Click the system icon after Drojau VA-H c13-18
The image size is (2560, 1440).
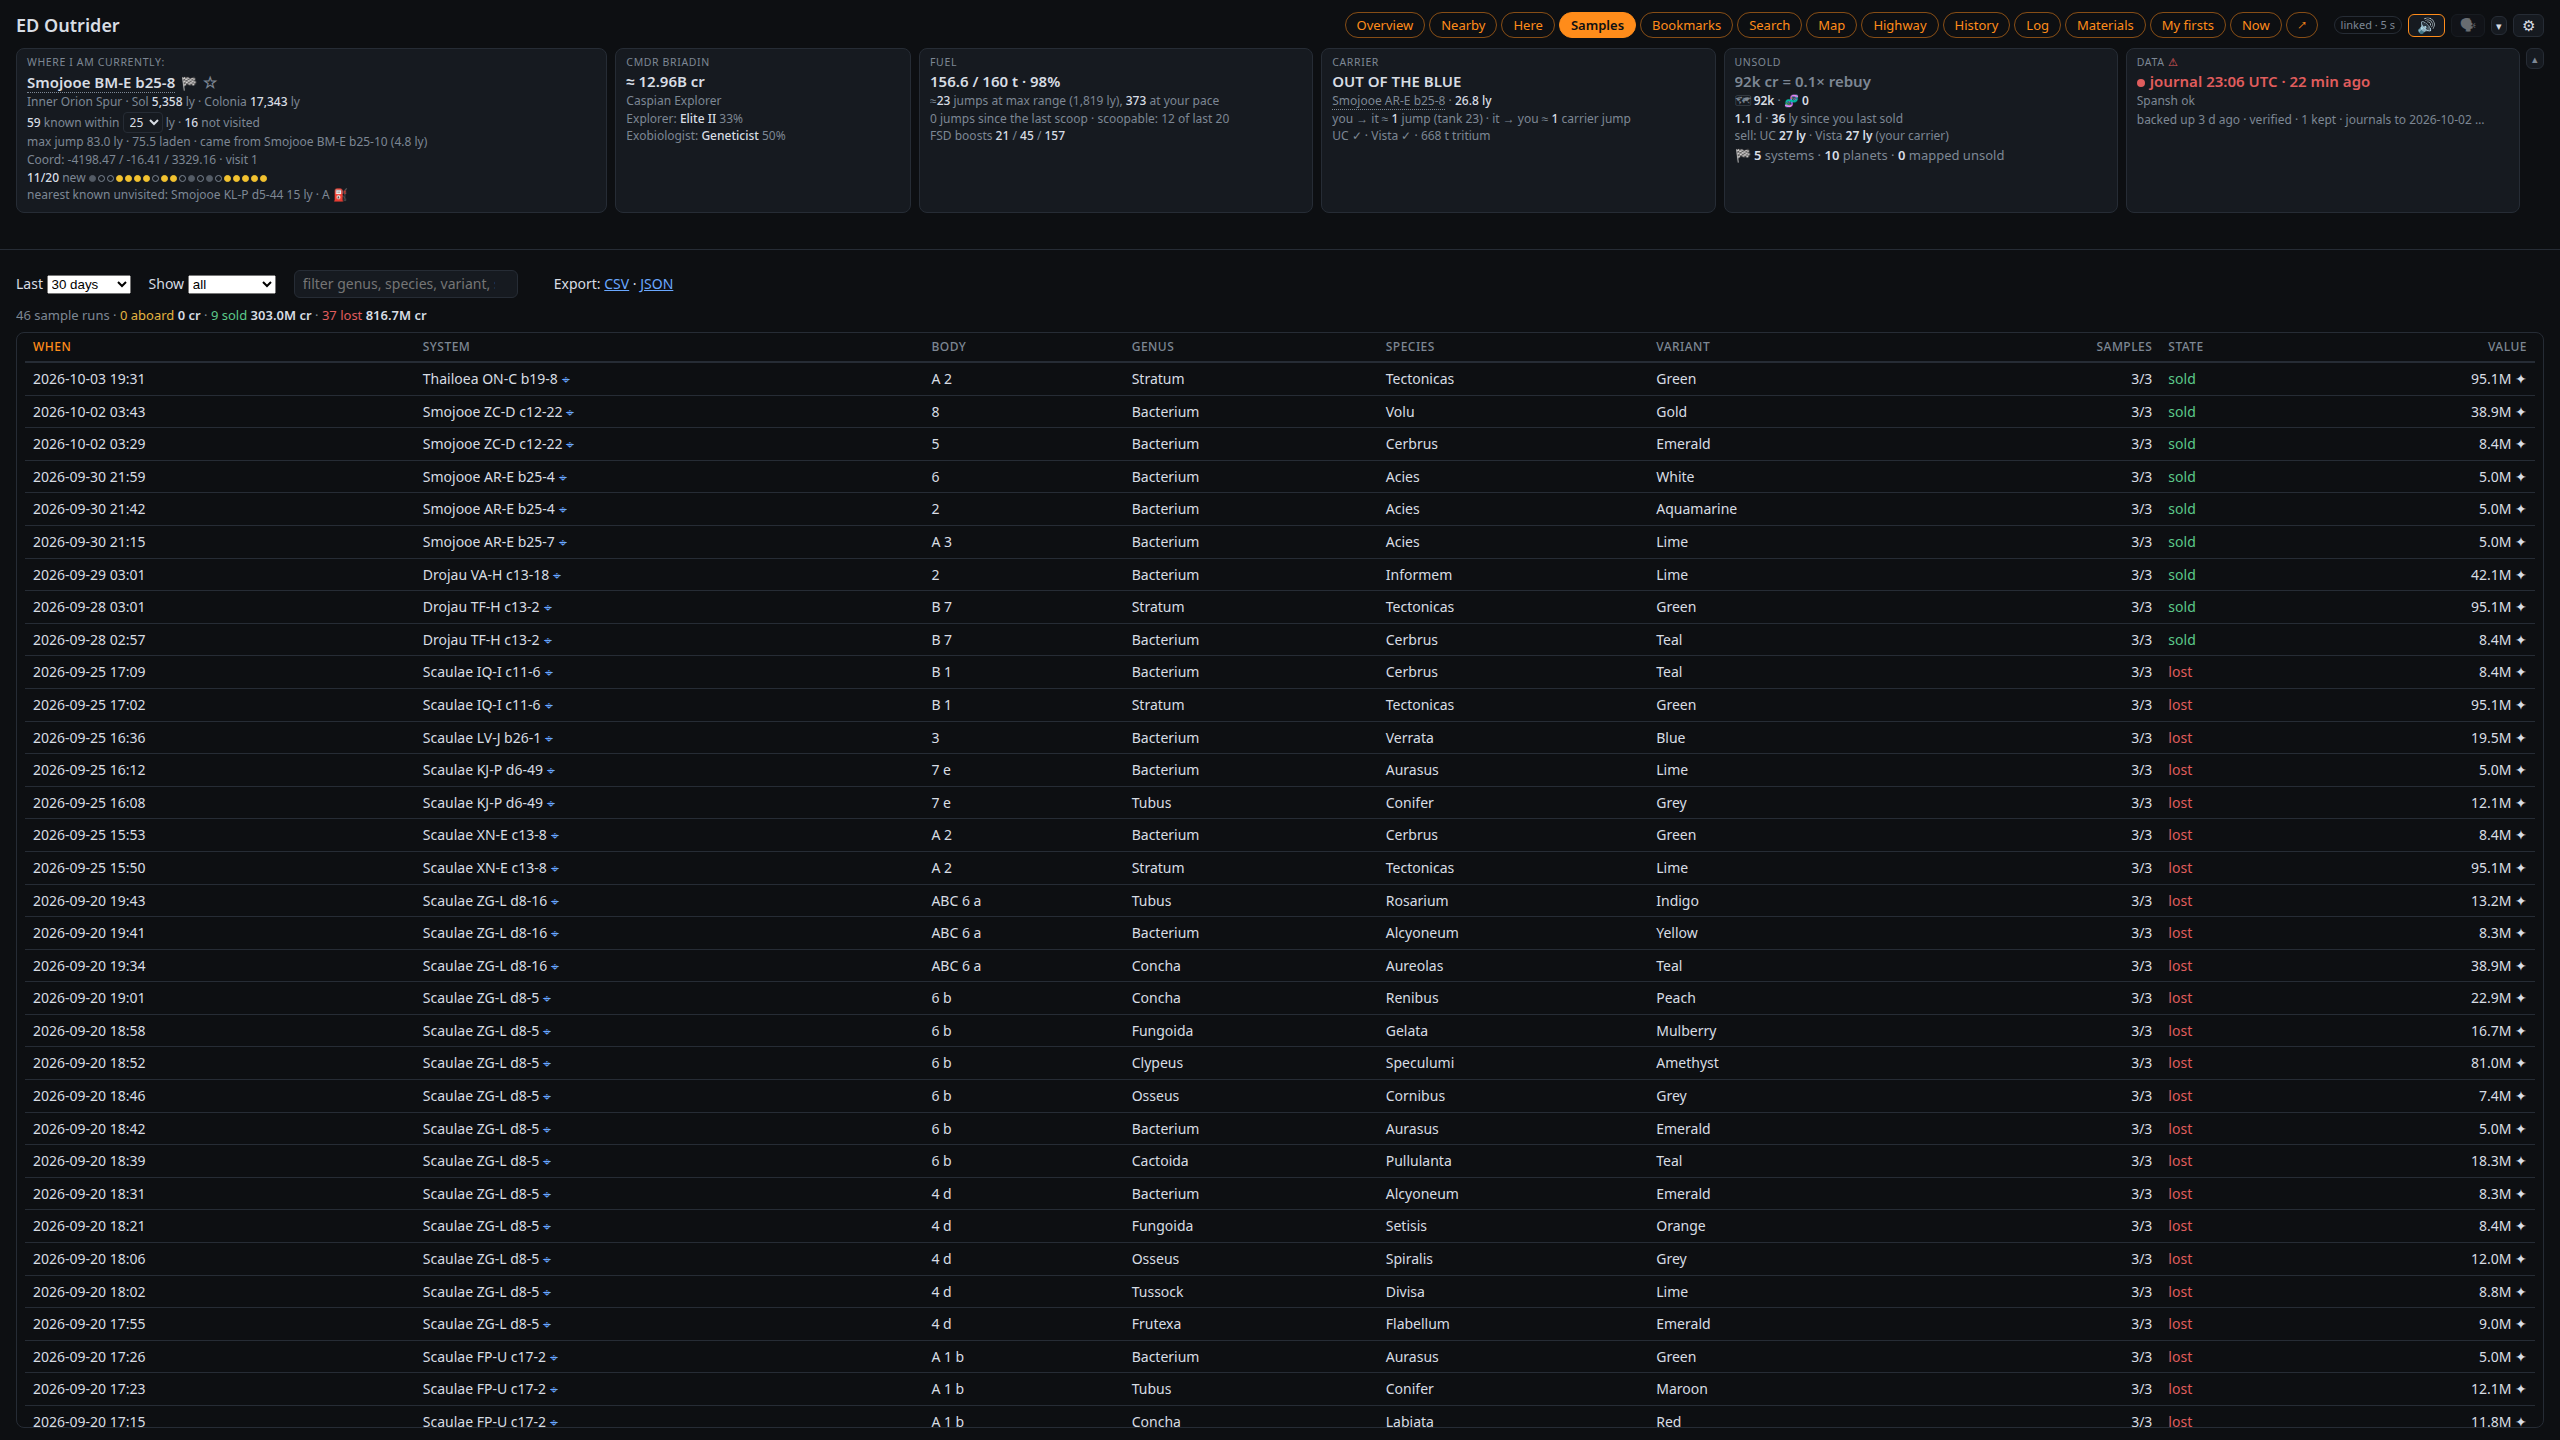557,576
